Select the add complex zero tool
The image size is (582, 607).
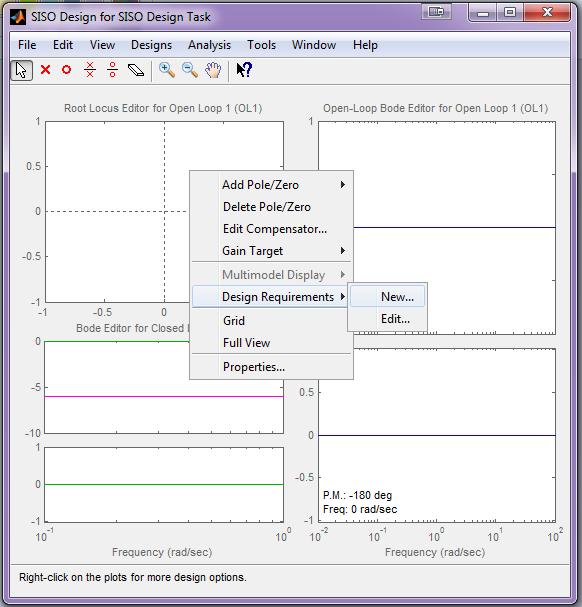(113, 70)
